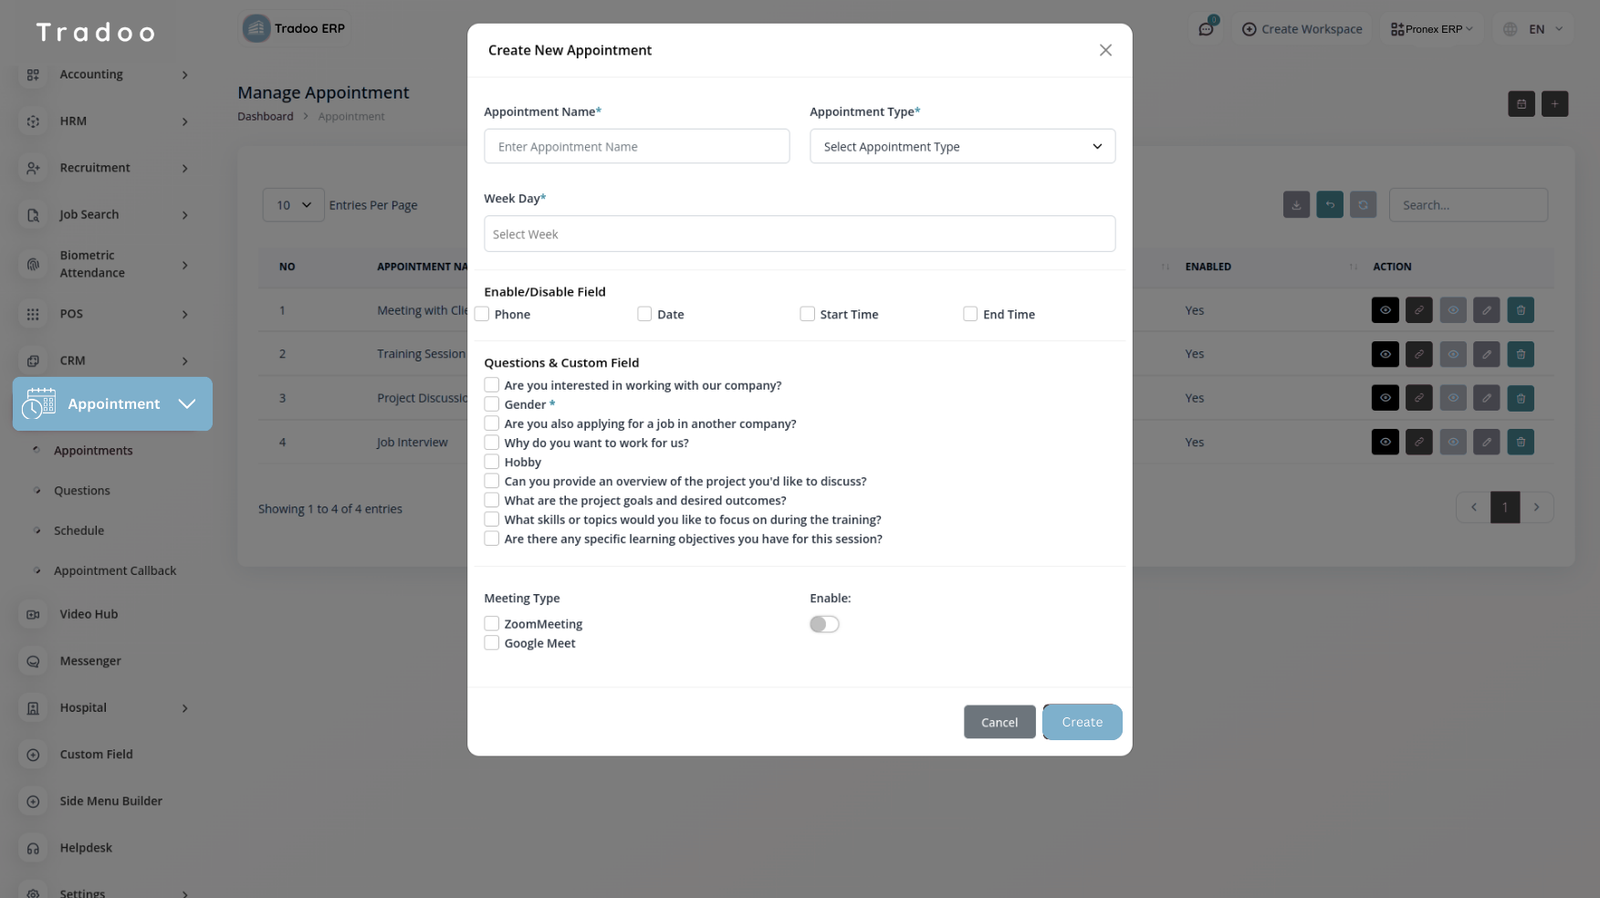The height and width of the screenshot is (898, 1600).
Task: Open the Entries Per Page dropdown
Action: (x=293, y=205)
